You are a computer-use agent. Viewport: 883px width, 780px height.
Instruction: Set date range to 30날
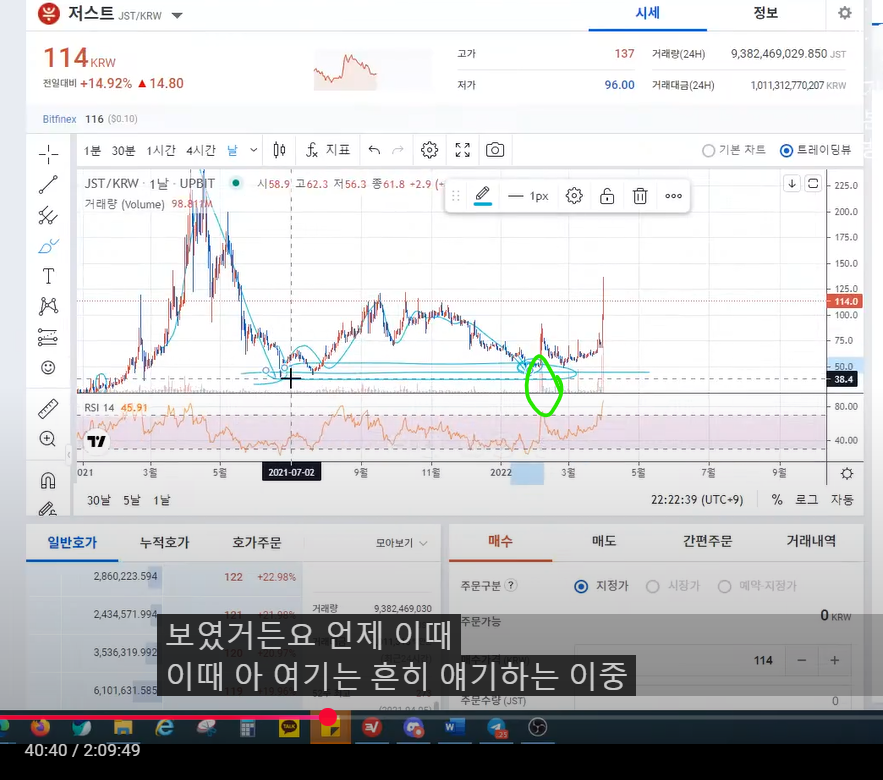point(99,500)
